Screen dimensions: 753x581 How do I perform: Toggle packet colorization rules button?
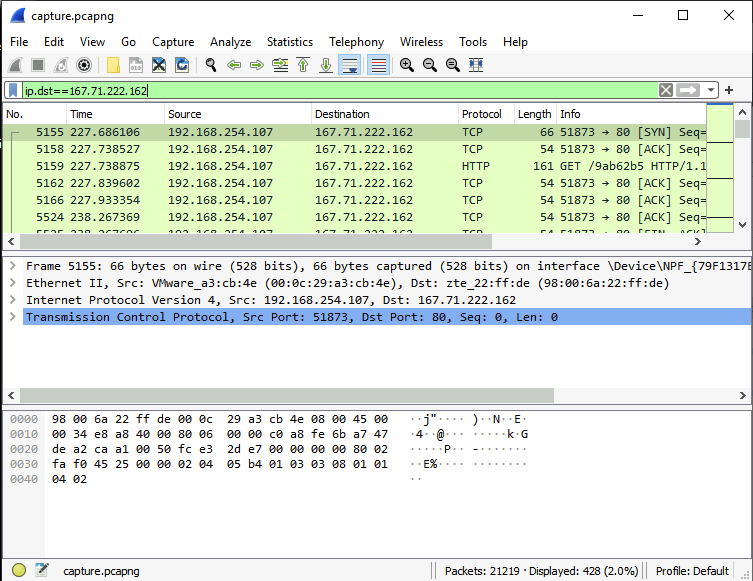click(378, 65)
